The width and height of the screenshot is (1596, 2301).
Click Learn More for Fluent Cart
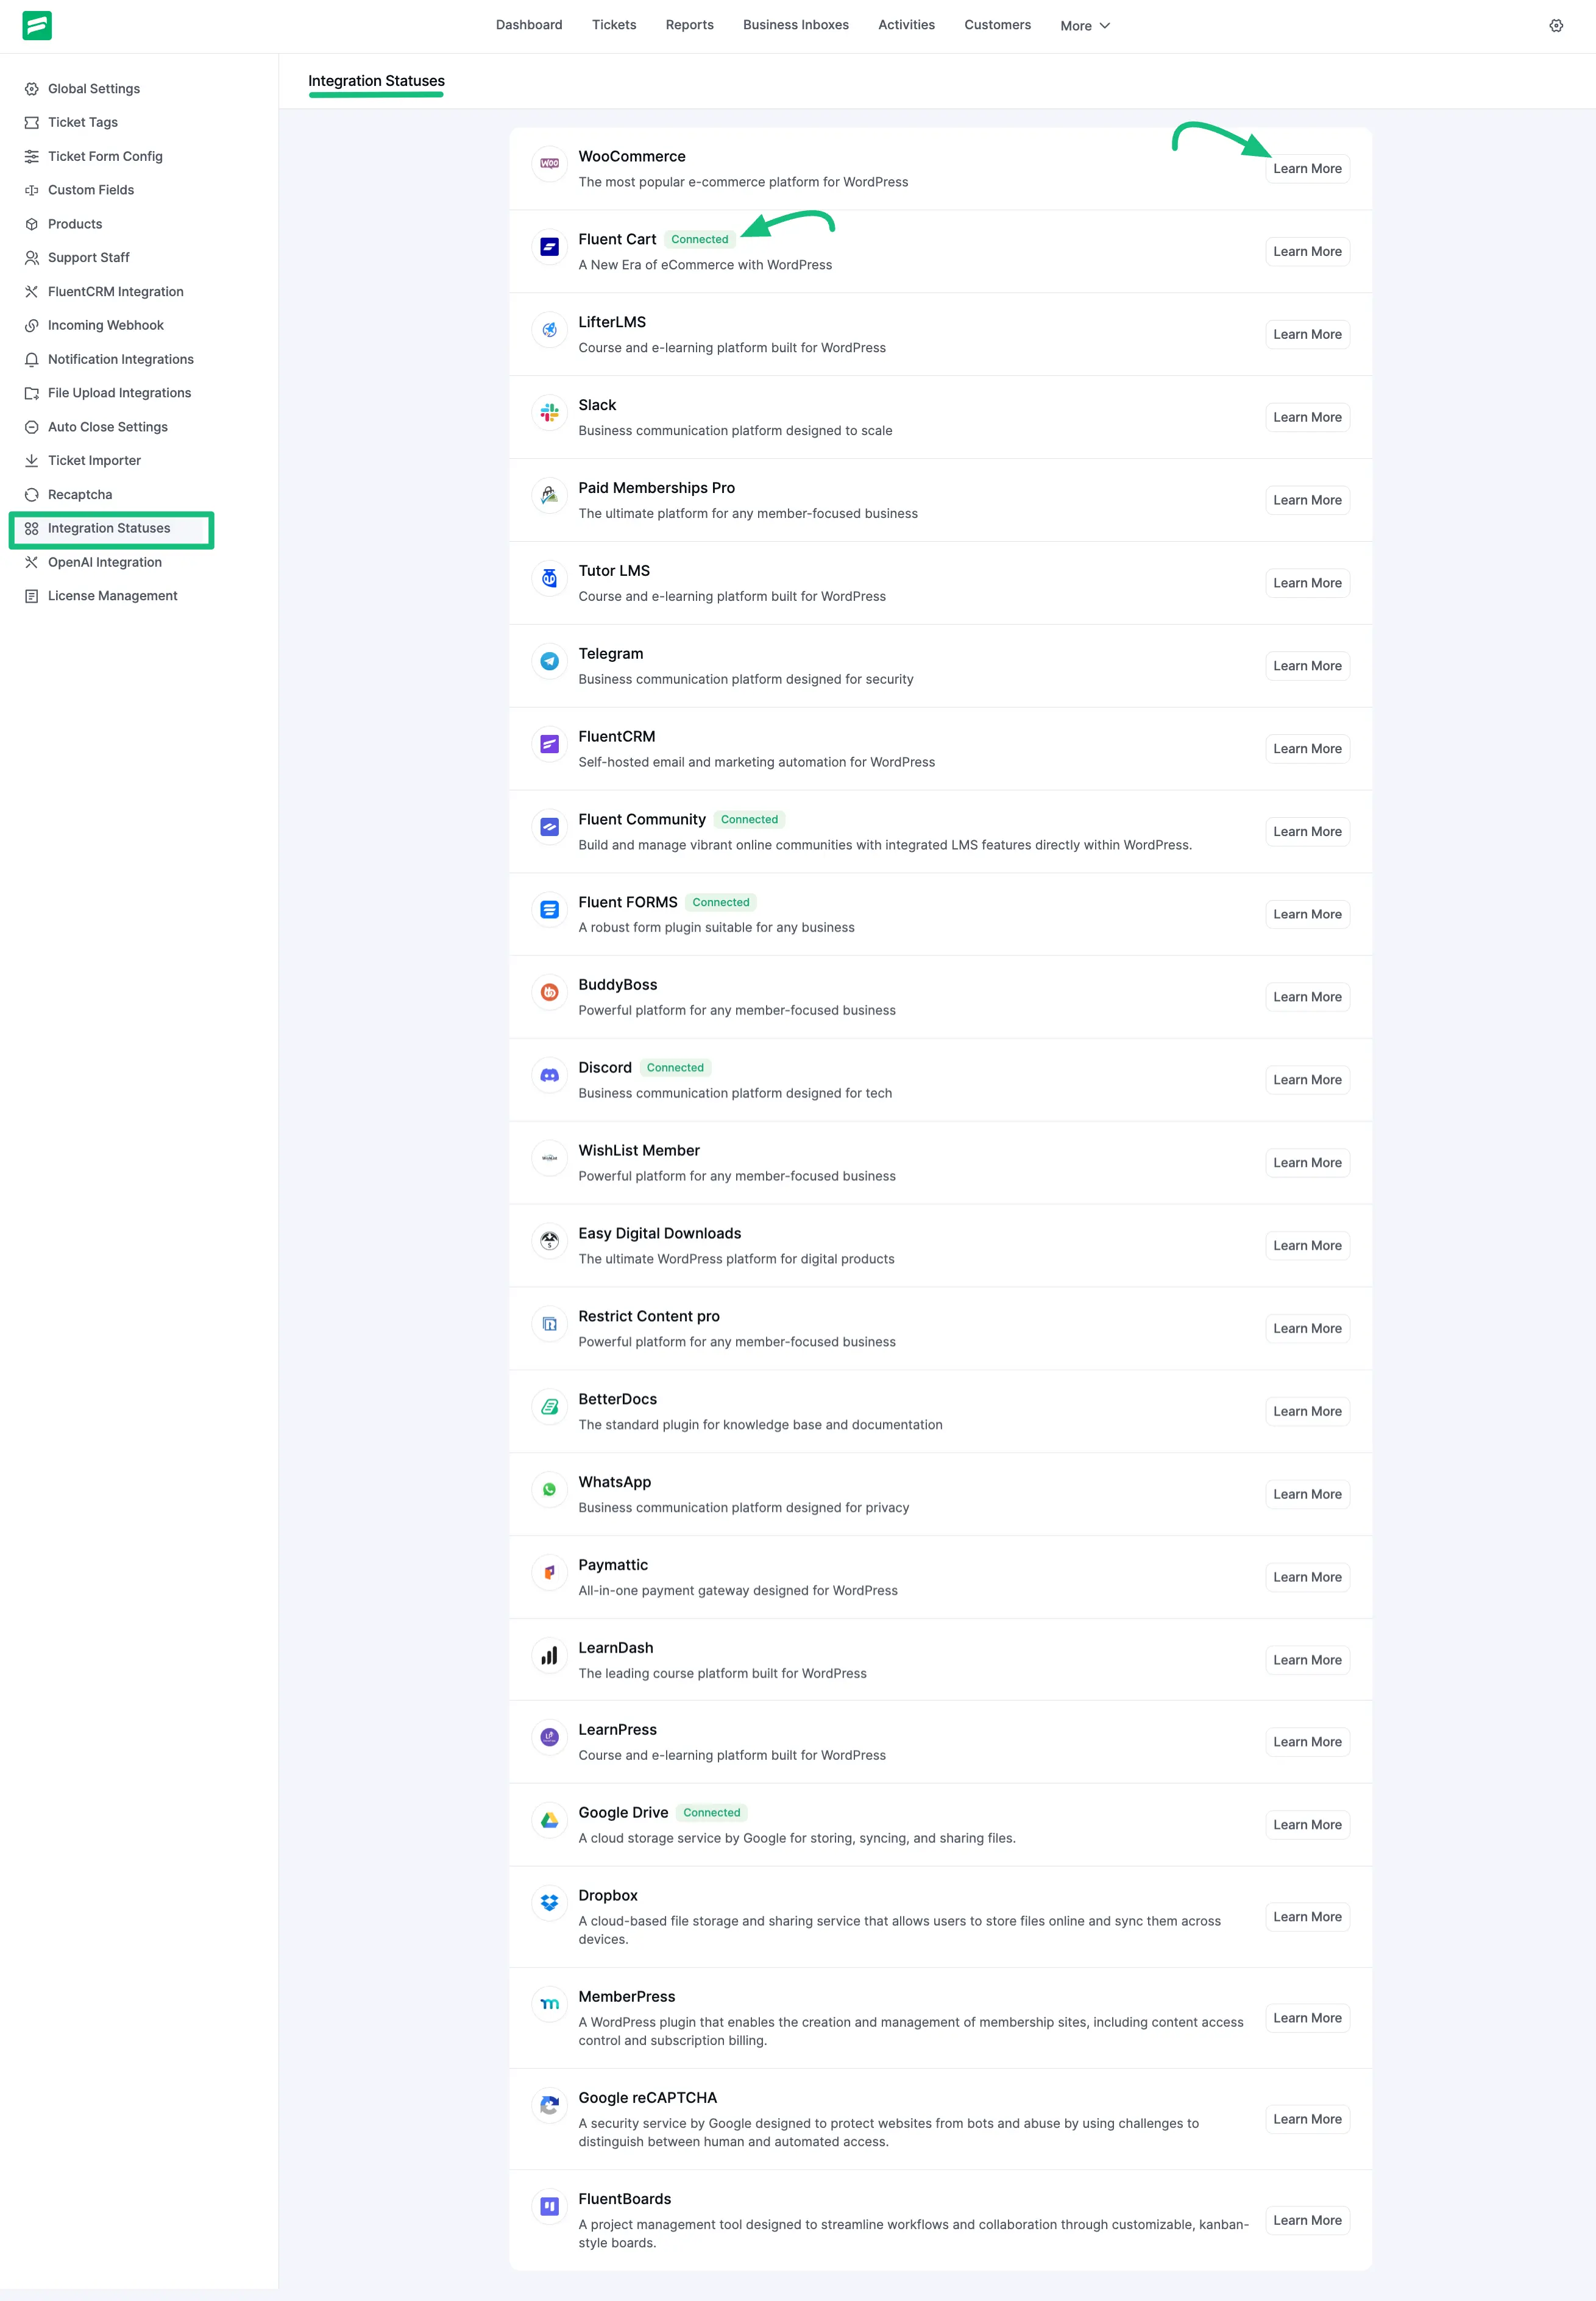(1307, 251)
